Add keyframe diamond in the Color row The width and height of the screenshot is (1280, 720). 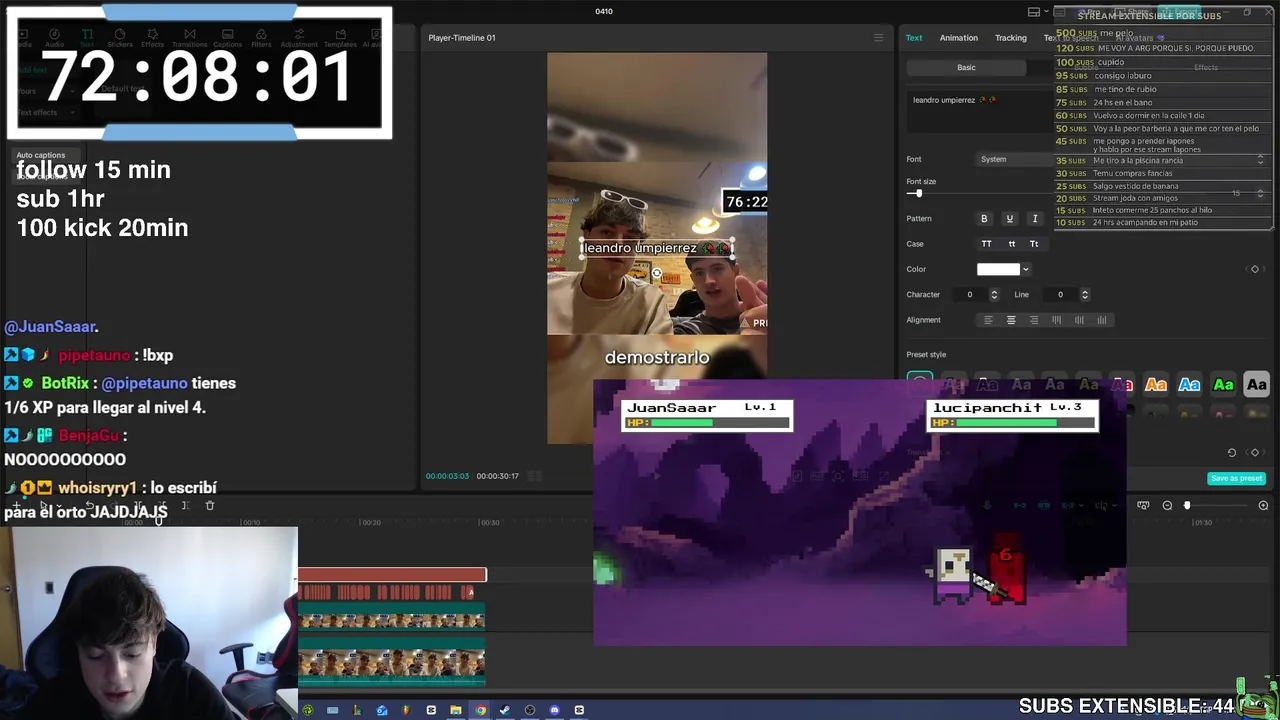click(1255, 269)
